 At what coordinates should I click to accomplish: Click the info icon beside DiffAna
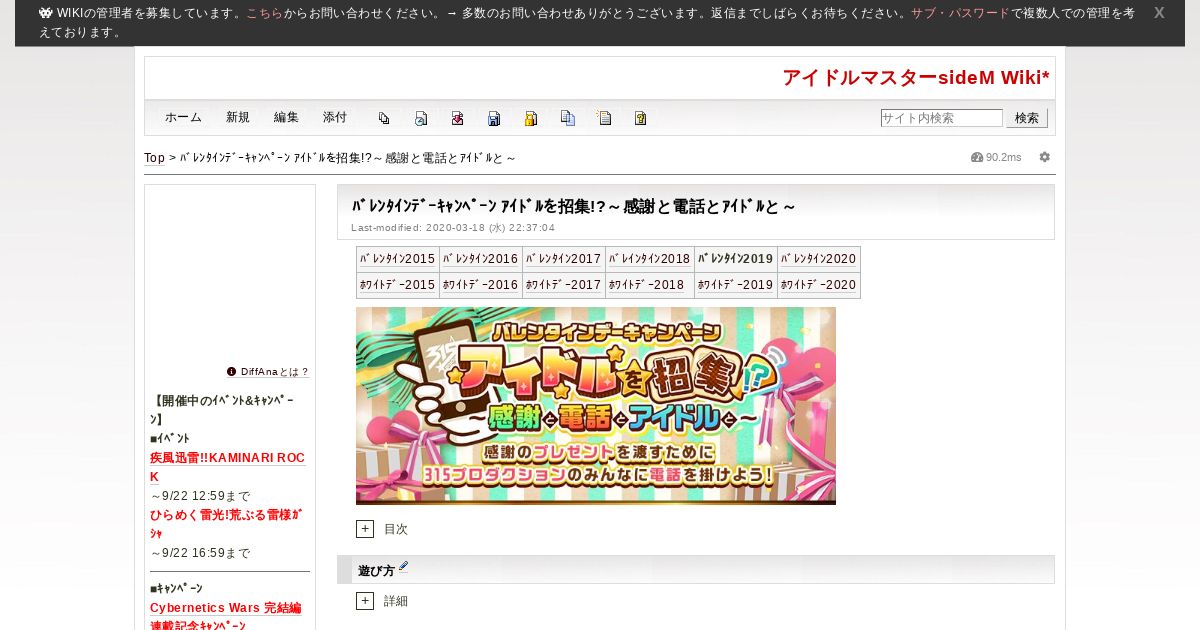point(232,371)
